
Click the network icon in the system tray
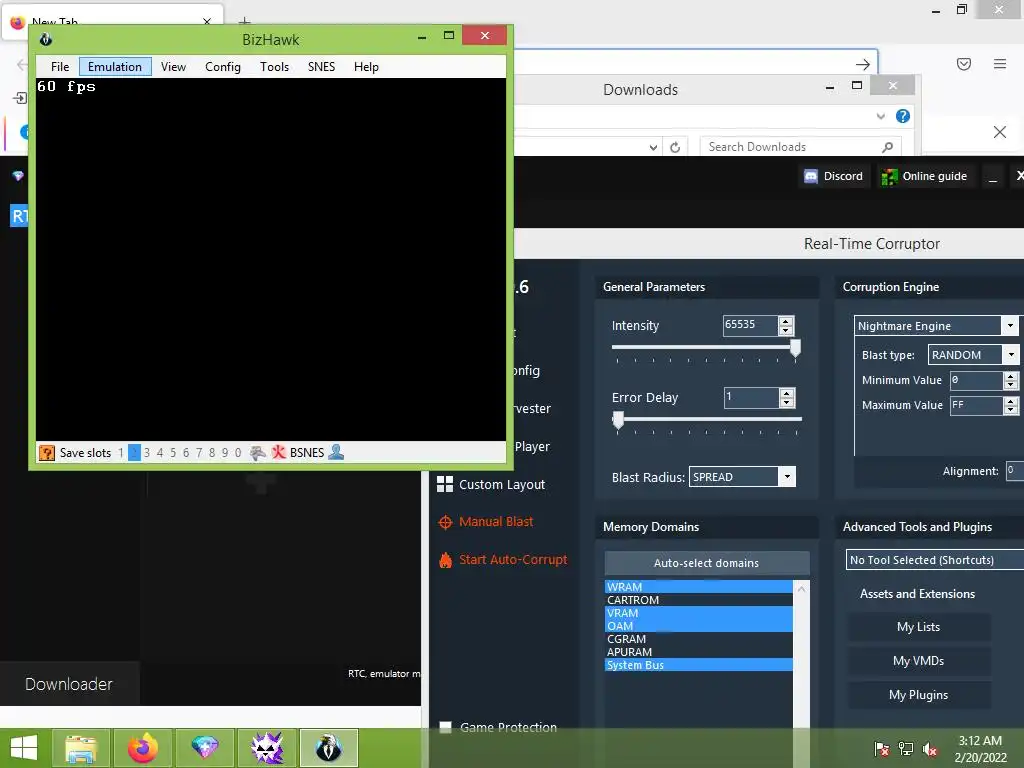click(x=906, y=749)
